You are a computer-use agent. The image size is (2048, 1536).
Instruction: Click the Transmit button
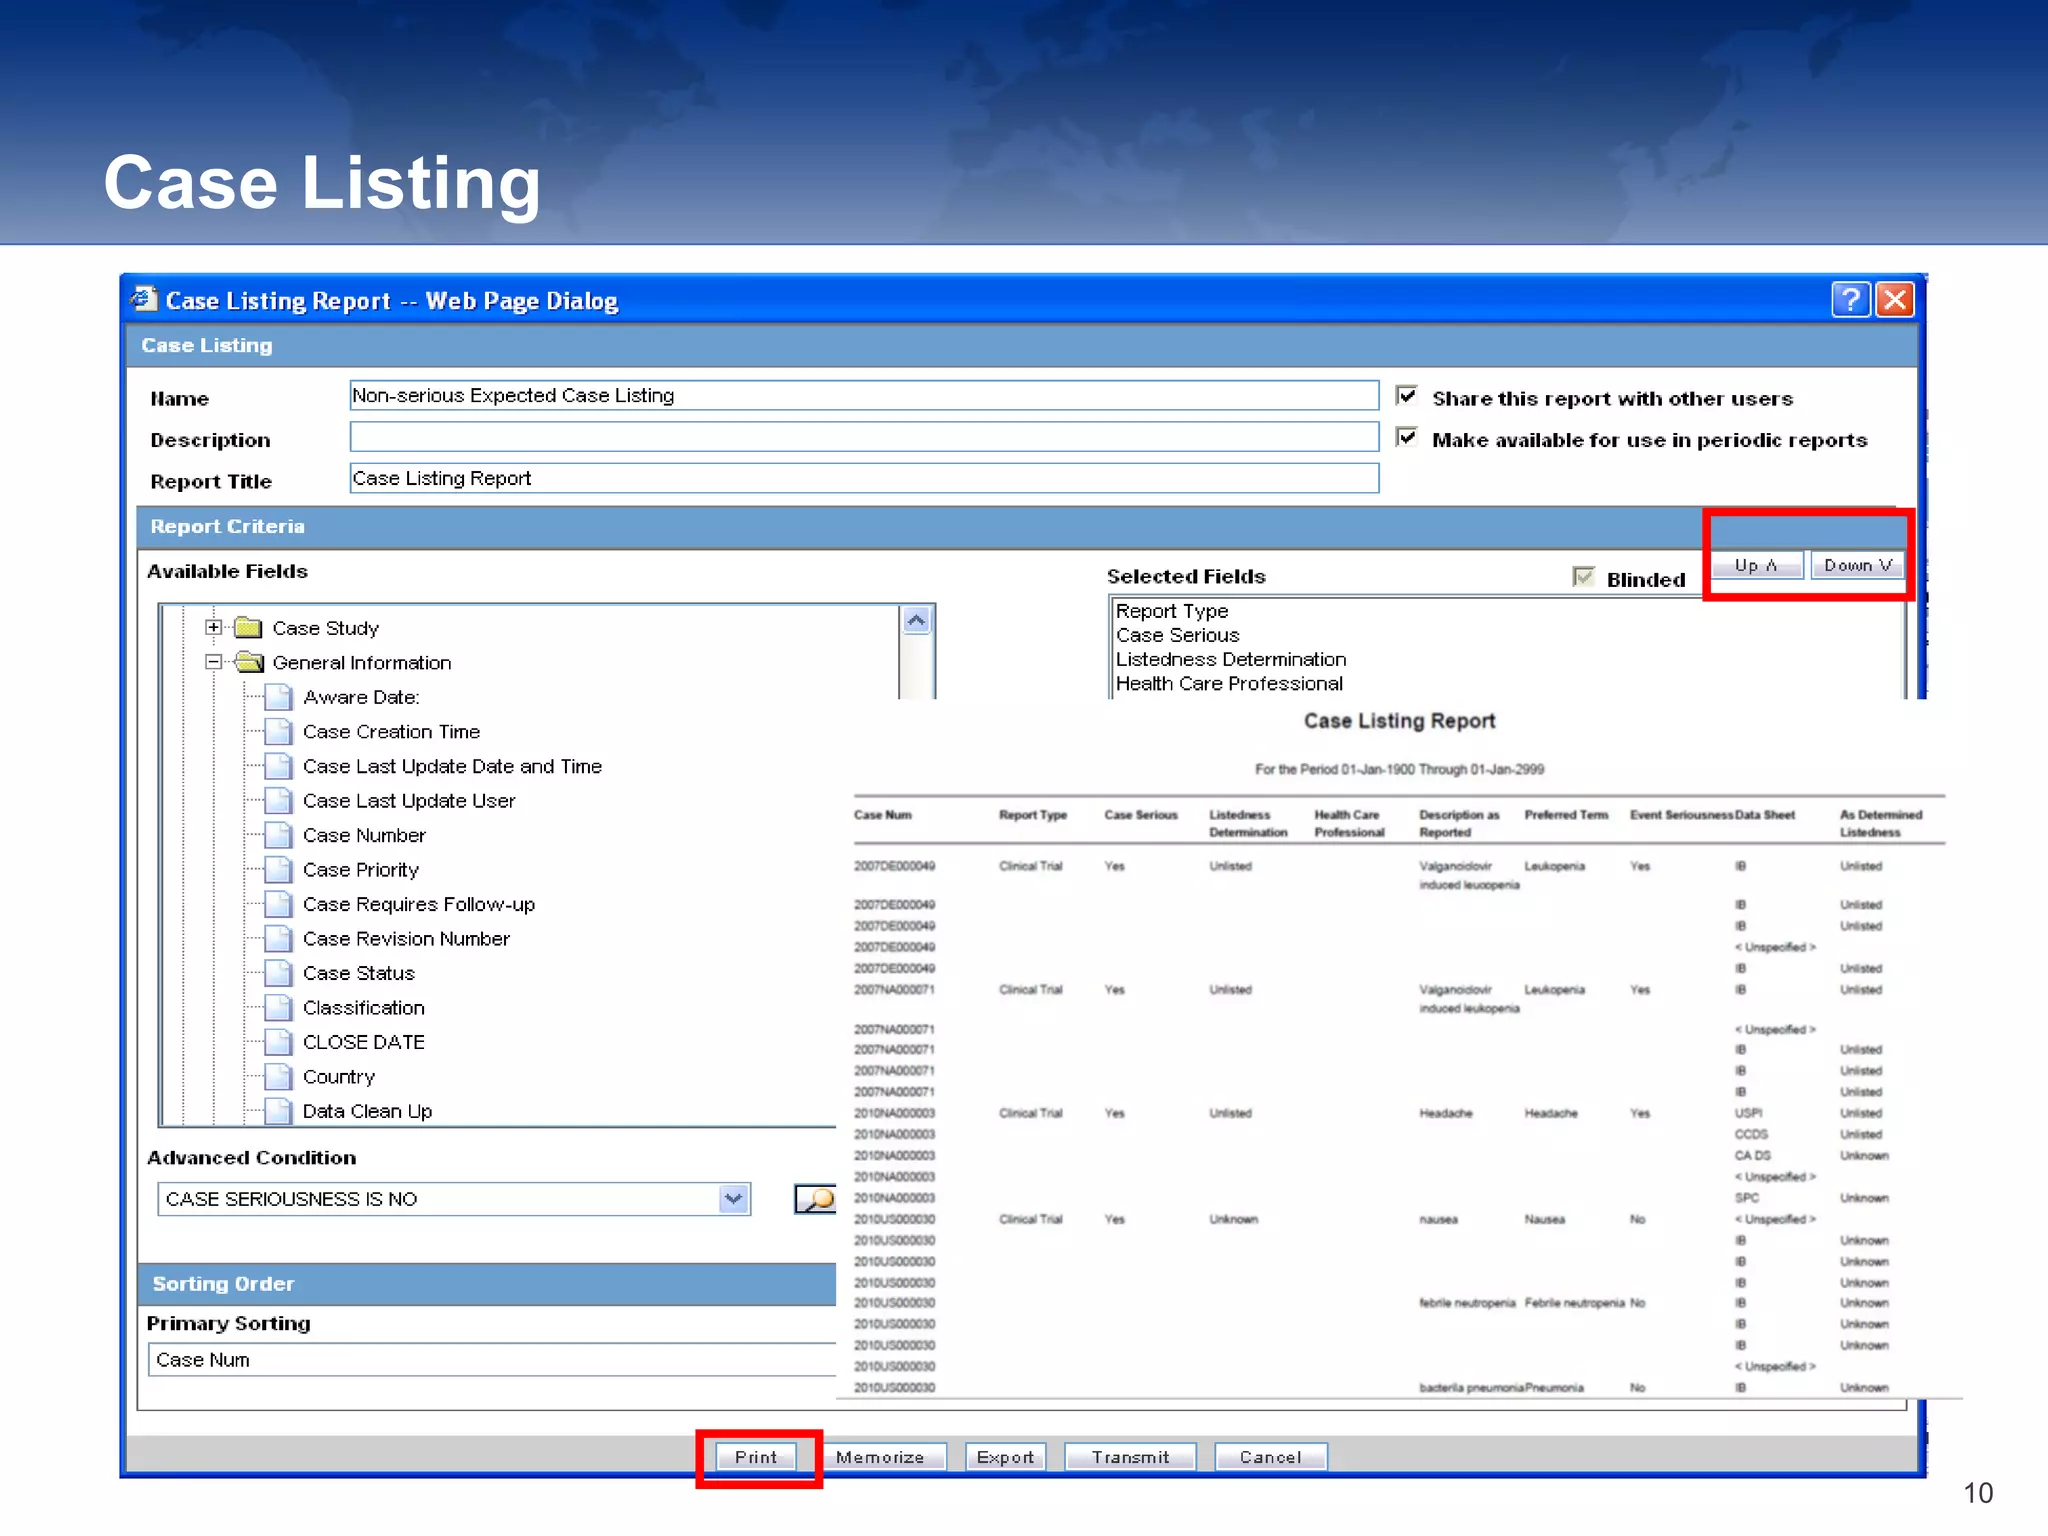(1130, 1457)
